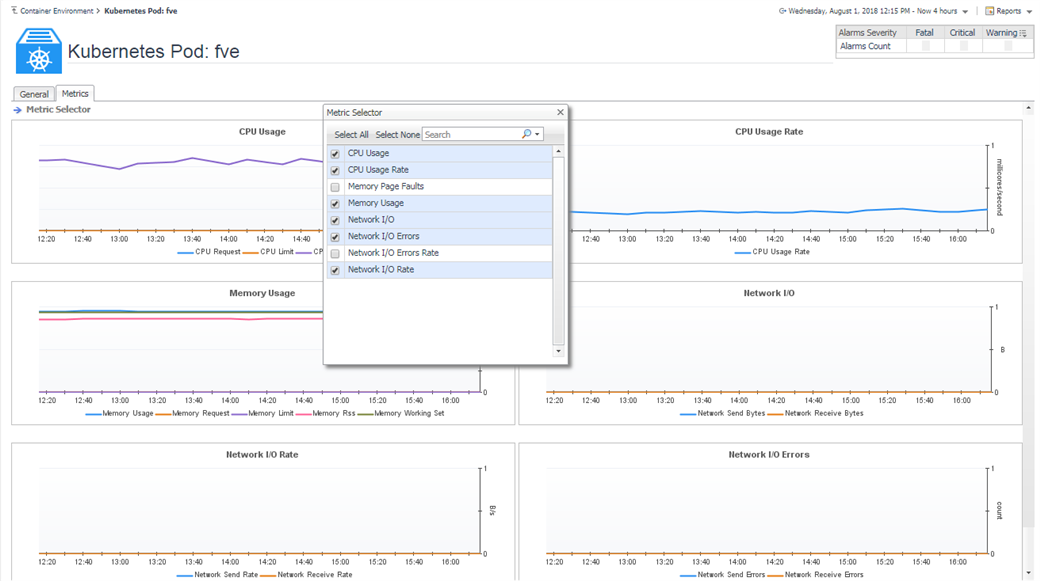Click the Memory Rss pink legend swatch
Viewport: 1040px width, 581px height.
point(304,414)
